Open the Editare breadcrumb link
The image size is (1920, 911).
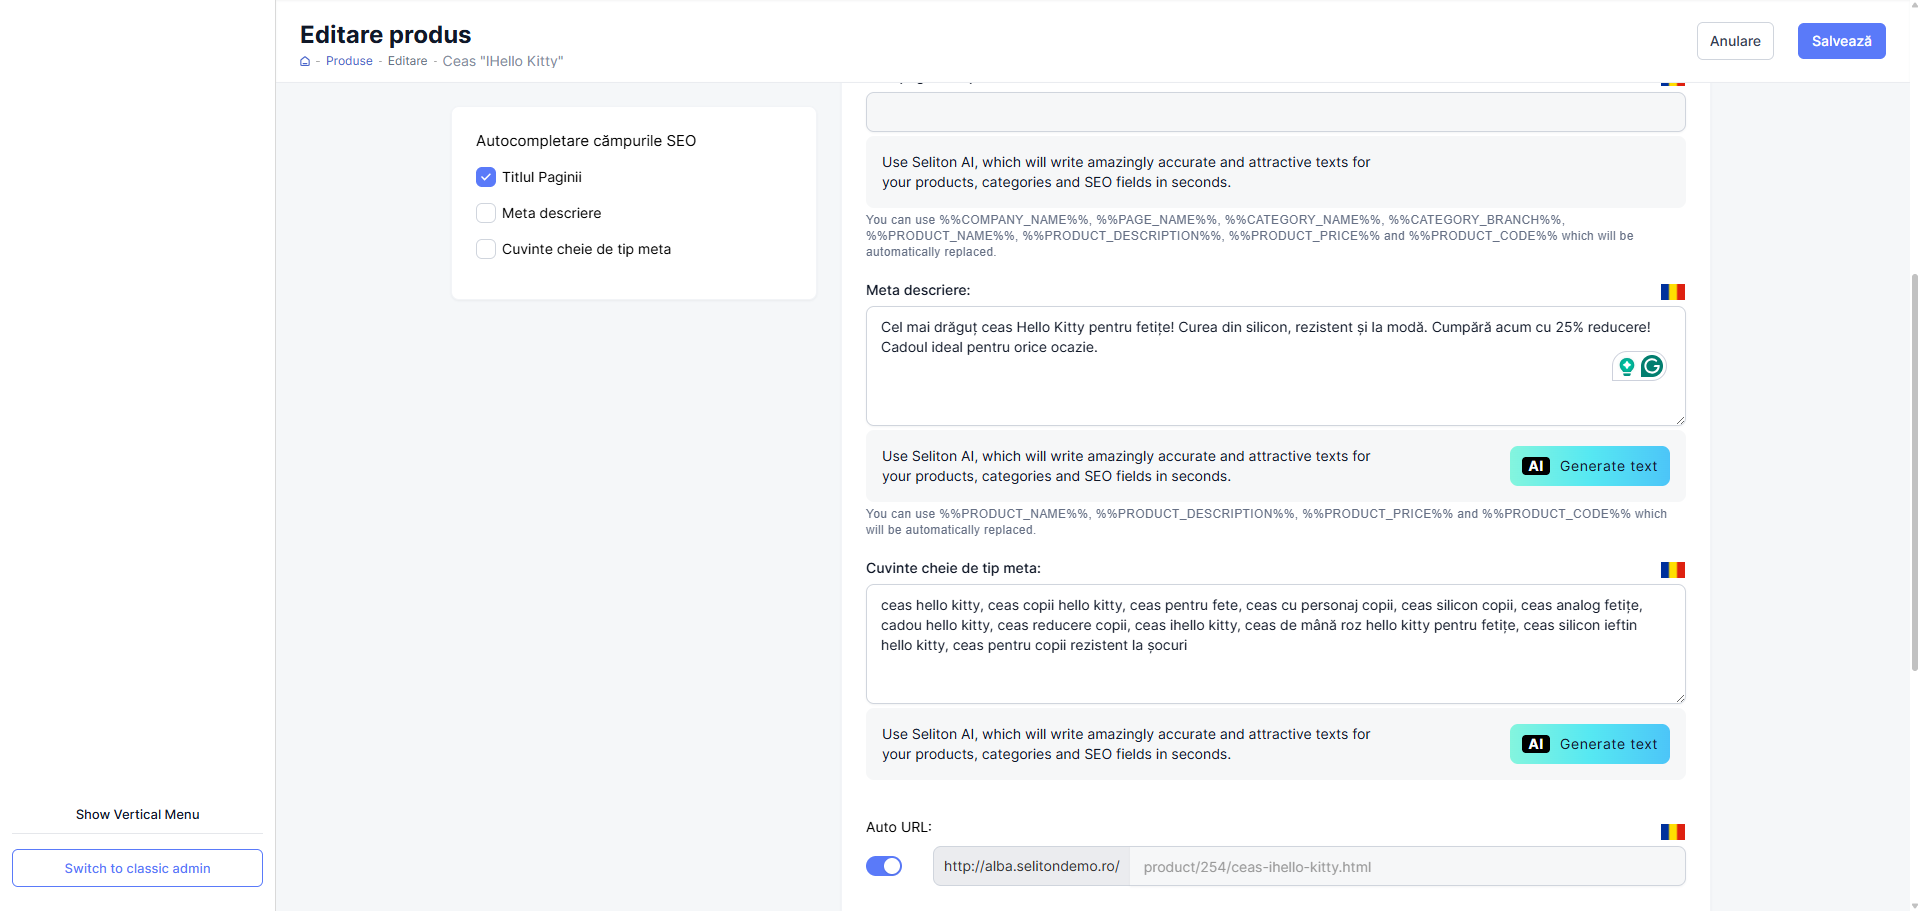coord(407,61)
